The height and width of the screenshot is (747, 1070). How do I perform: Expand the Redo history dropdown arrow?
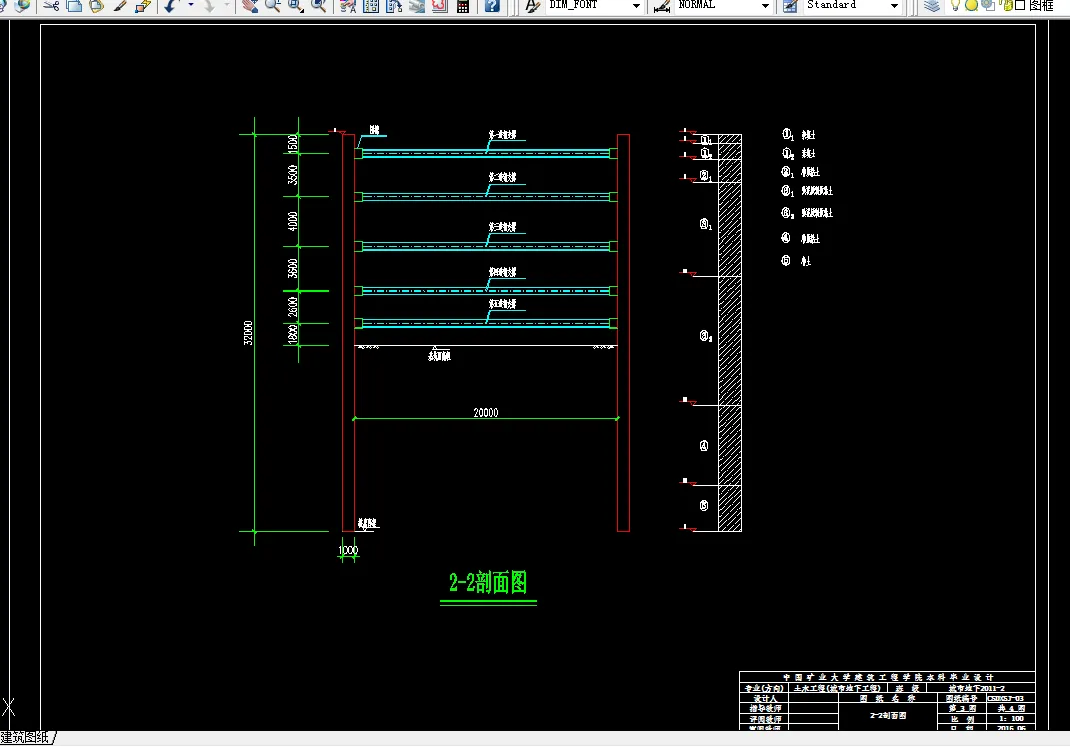[x=227, y=5]
